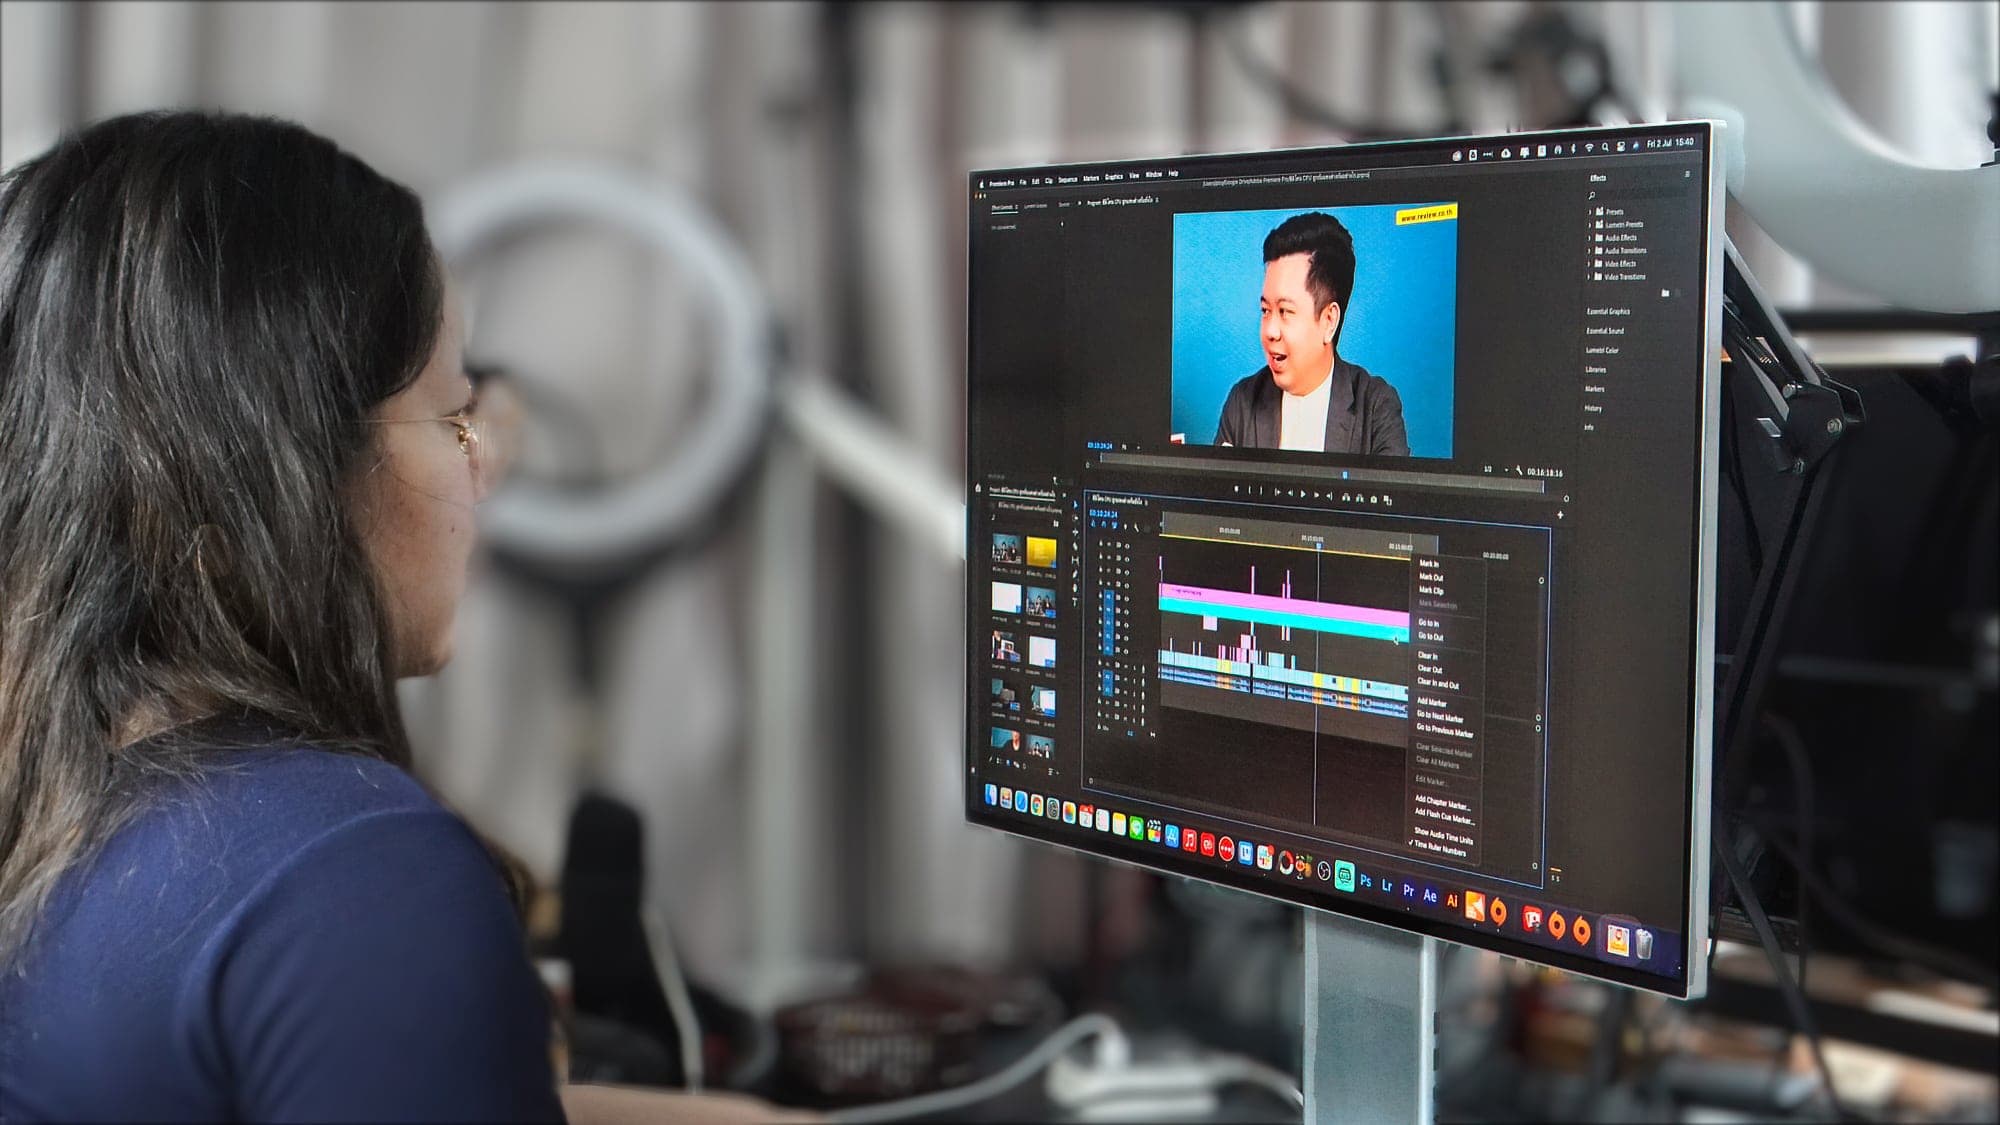This screenshot has height=1125, width=2000.
Task: Select Clear In and Out
Action: coord(1438,683)
